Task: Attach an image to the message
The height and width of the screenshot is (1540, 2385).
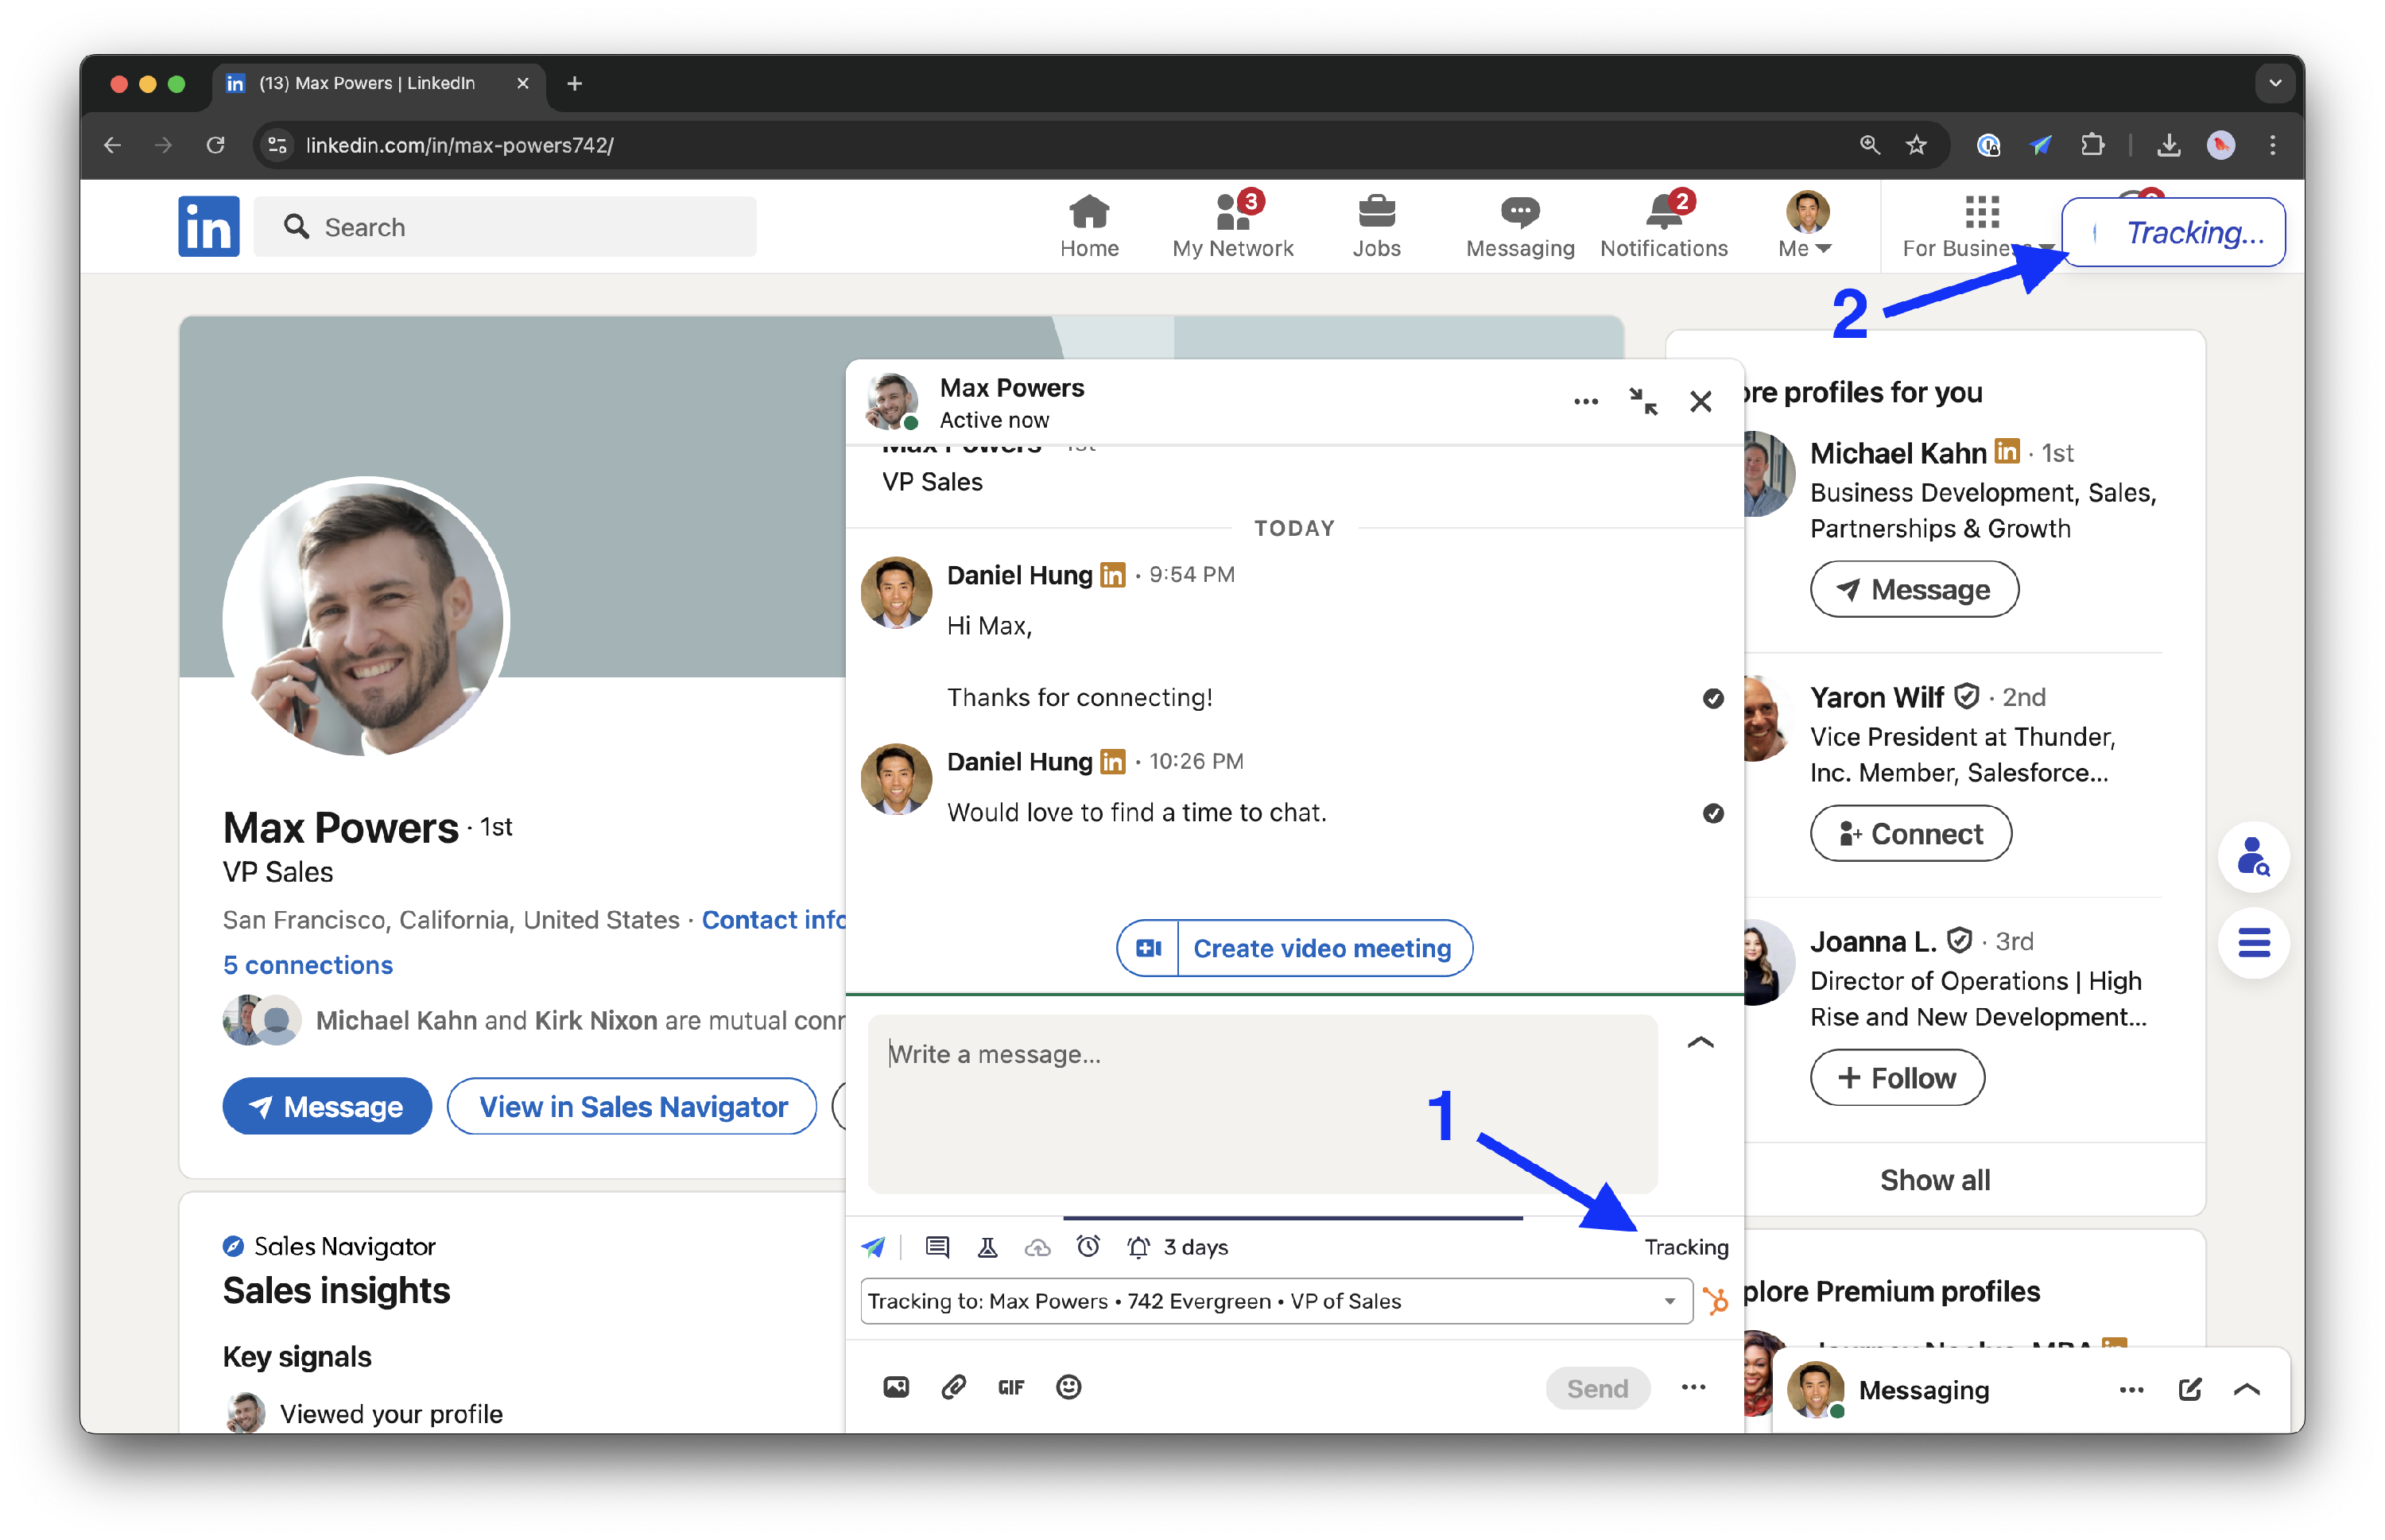Action: pyautogui.click(x=895, y=1386)
